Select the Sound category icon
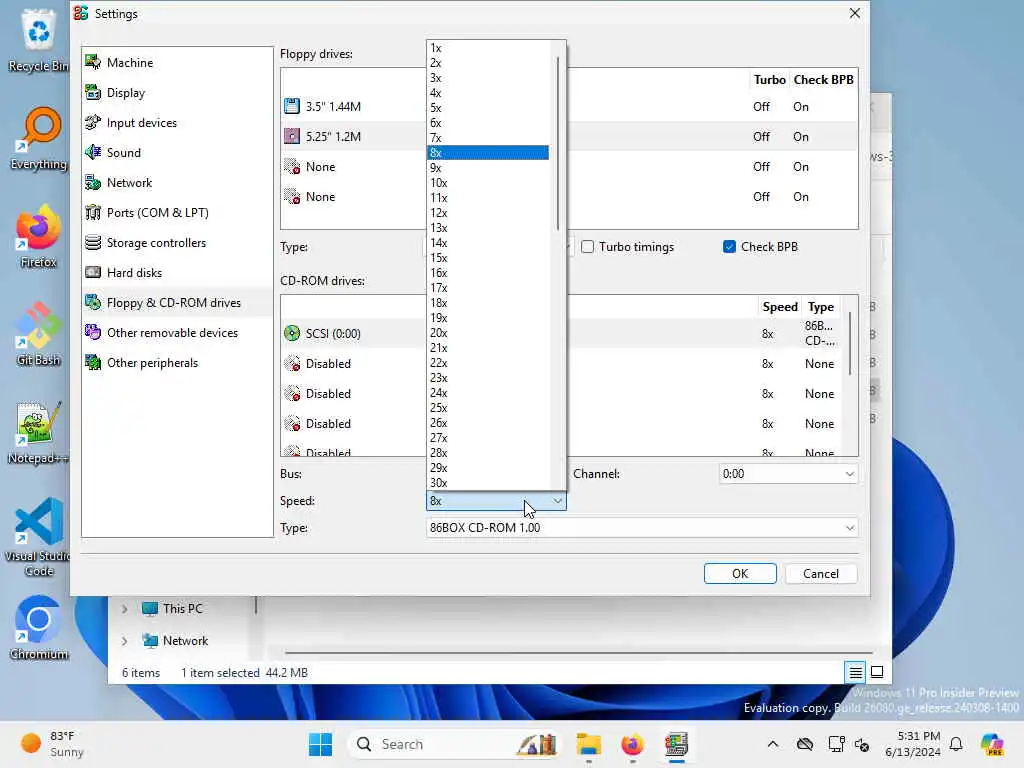Viewport: 1024px width, 768px height. 93,153
